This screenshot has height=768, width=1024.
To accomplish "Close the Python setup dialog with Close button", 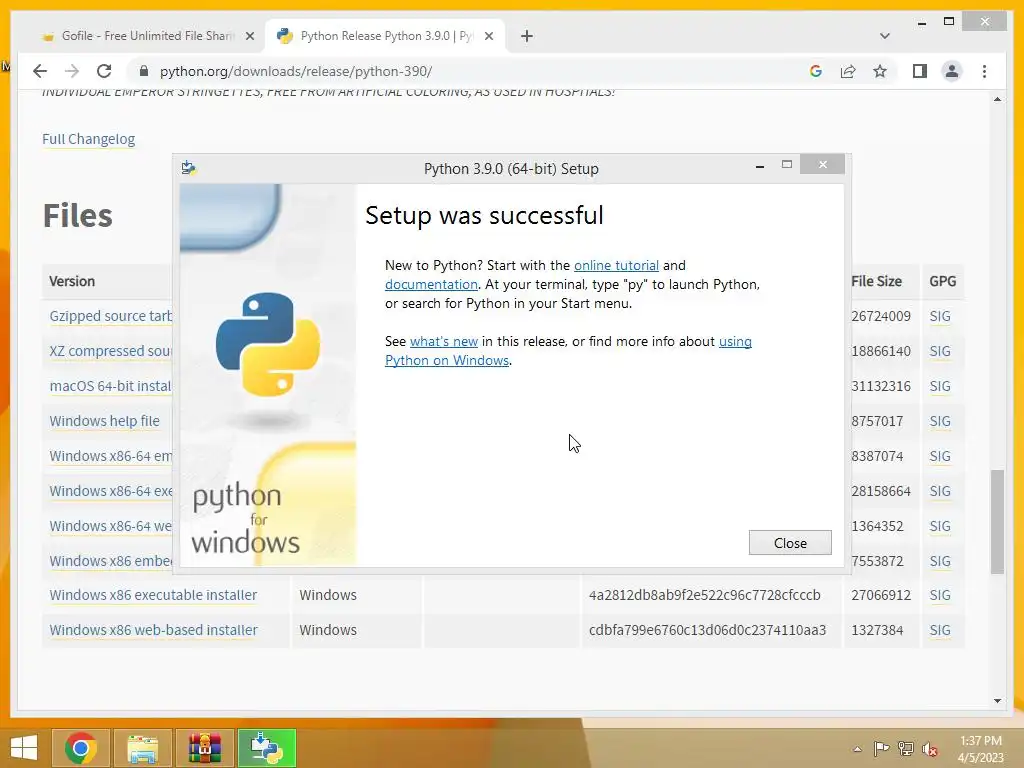I will [x=790, y=543].
